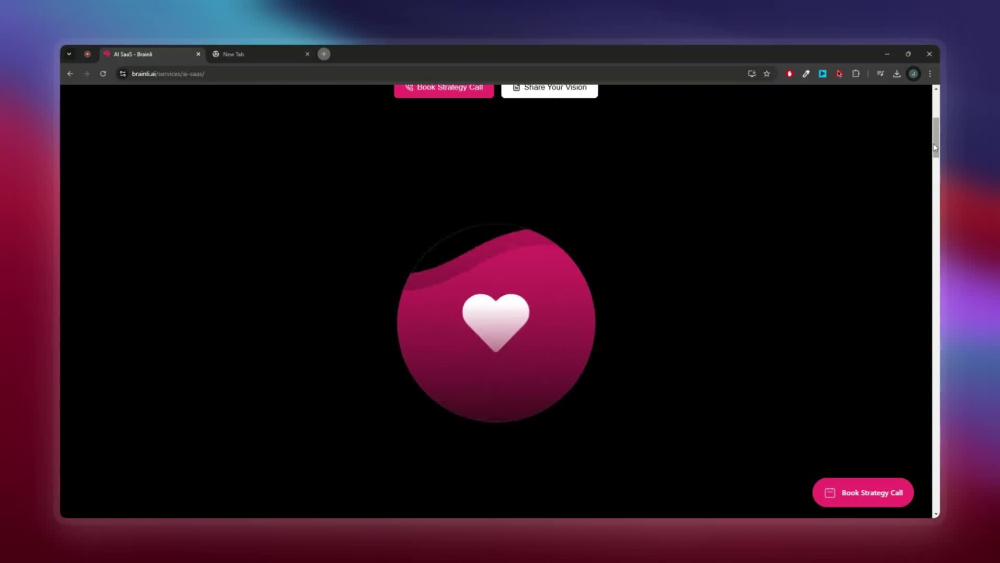Open the user profile avatar
The image size is (1000, 563).
[x=913, y=74]
